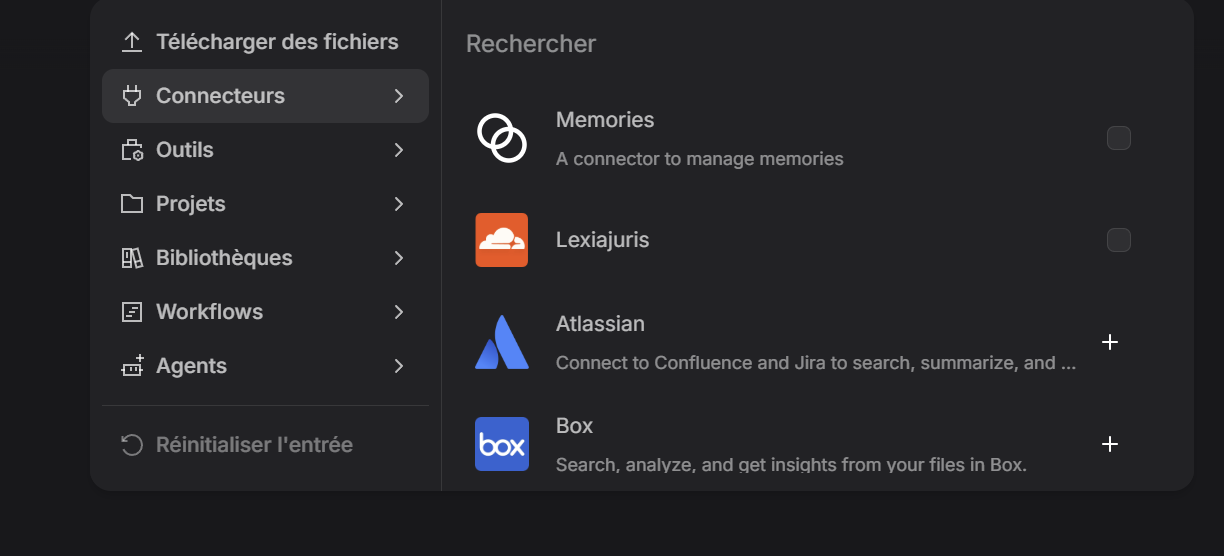Open the Agents menu item
The height and width of the screenshot is (556, 1224).
tap(265, 366)
